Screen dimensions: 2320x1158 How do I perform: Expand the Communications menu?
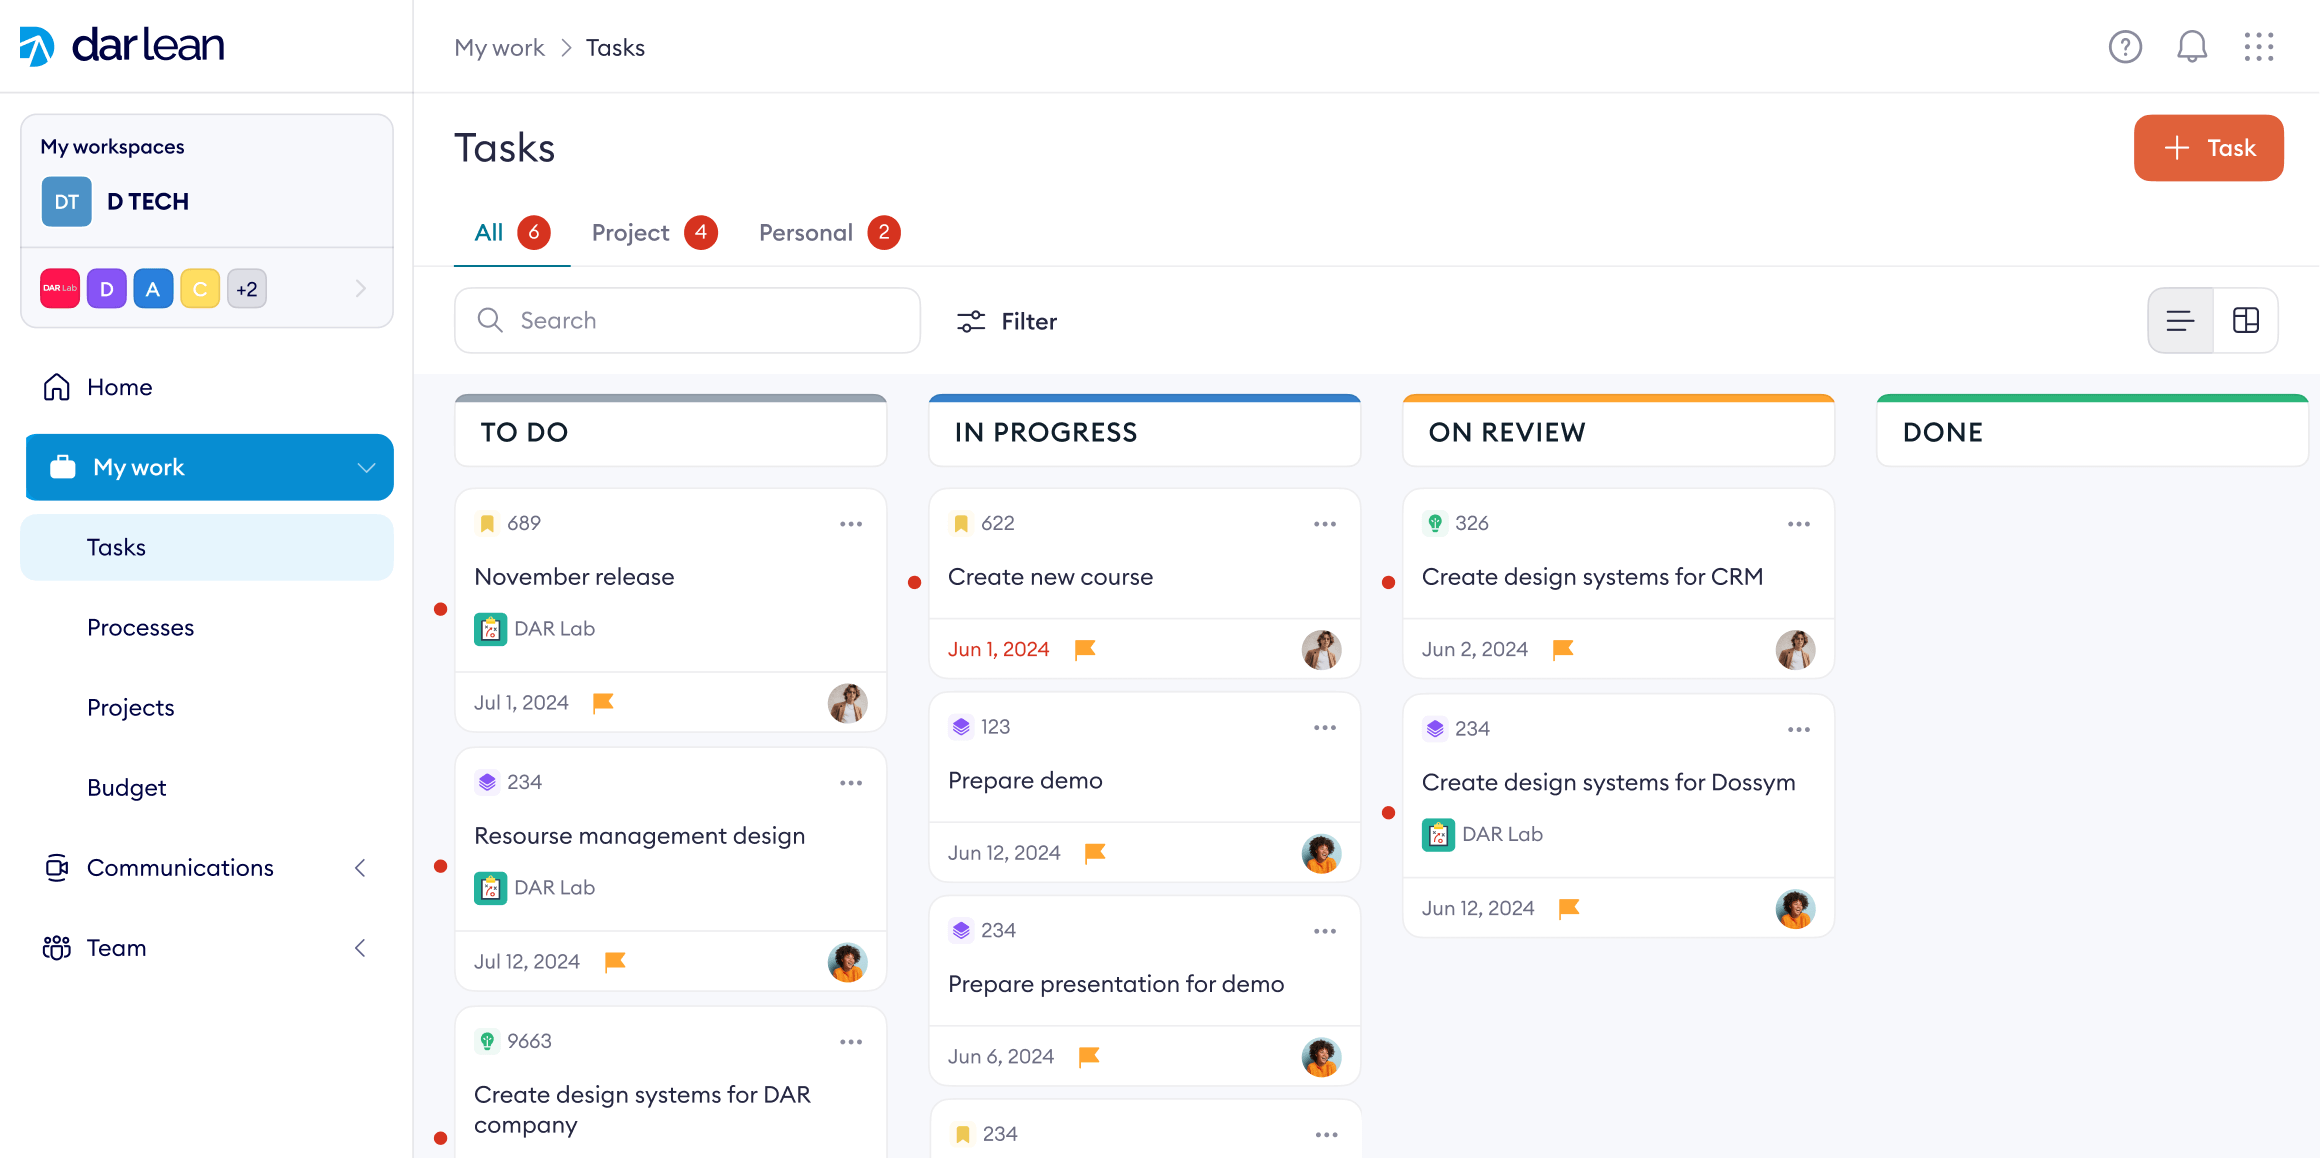360,868
